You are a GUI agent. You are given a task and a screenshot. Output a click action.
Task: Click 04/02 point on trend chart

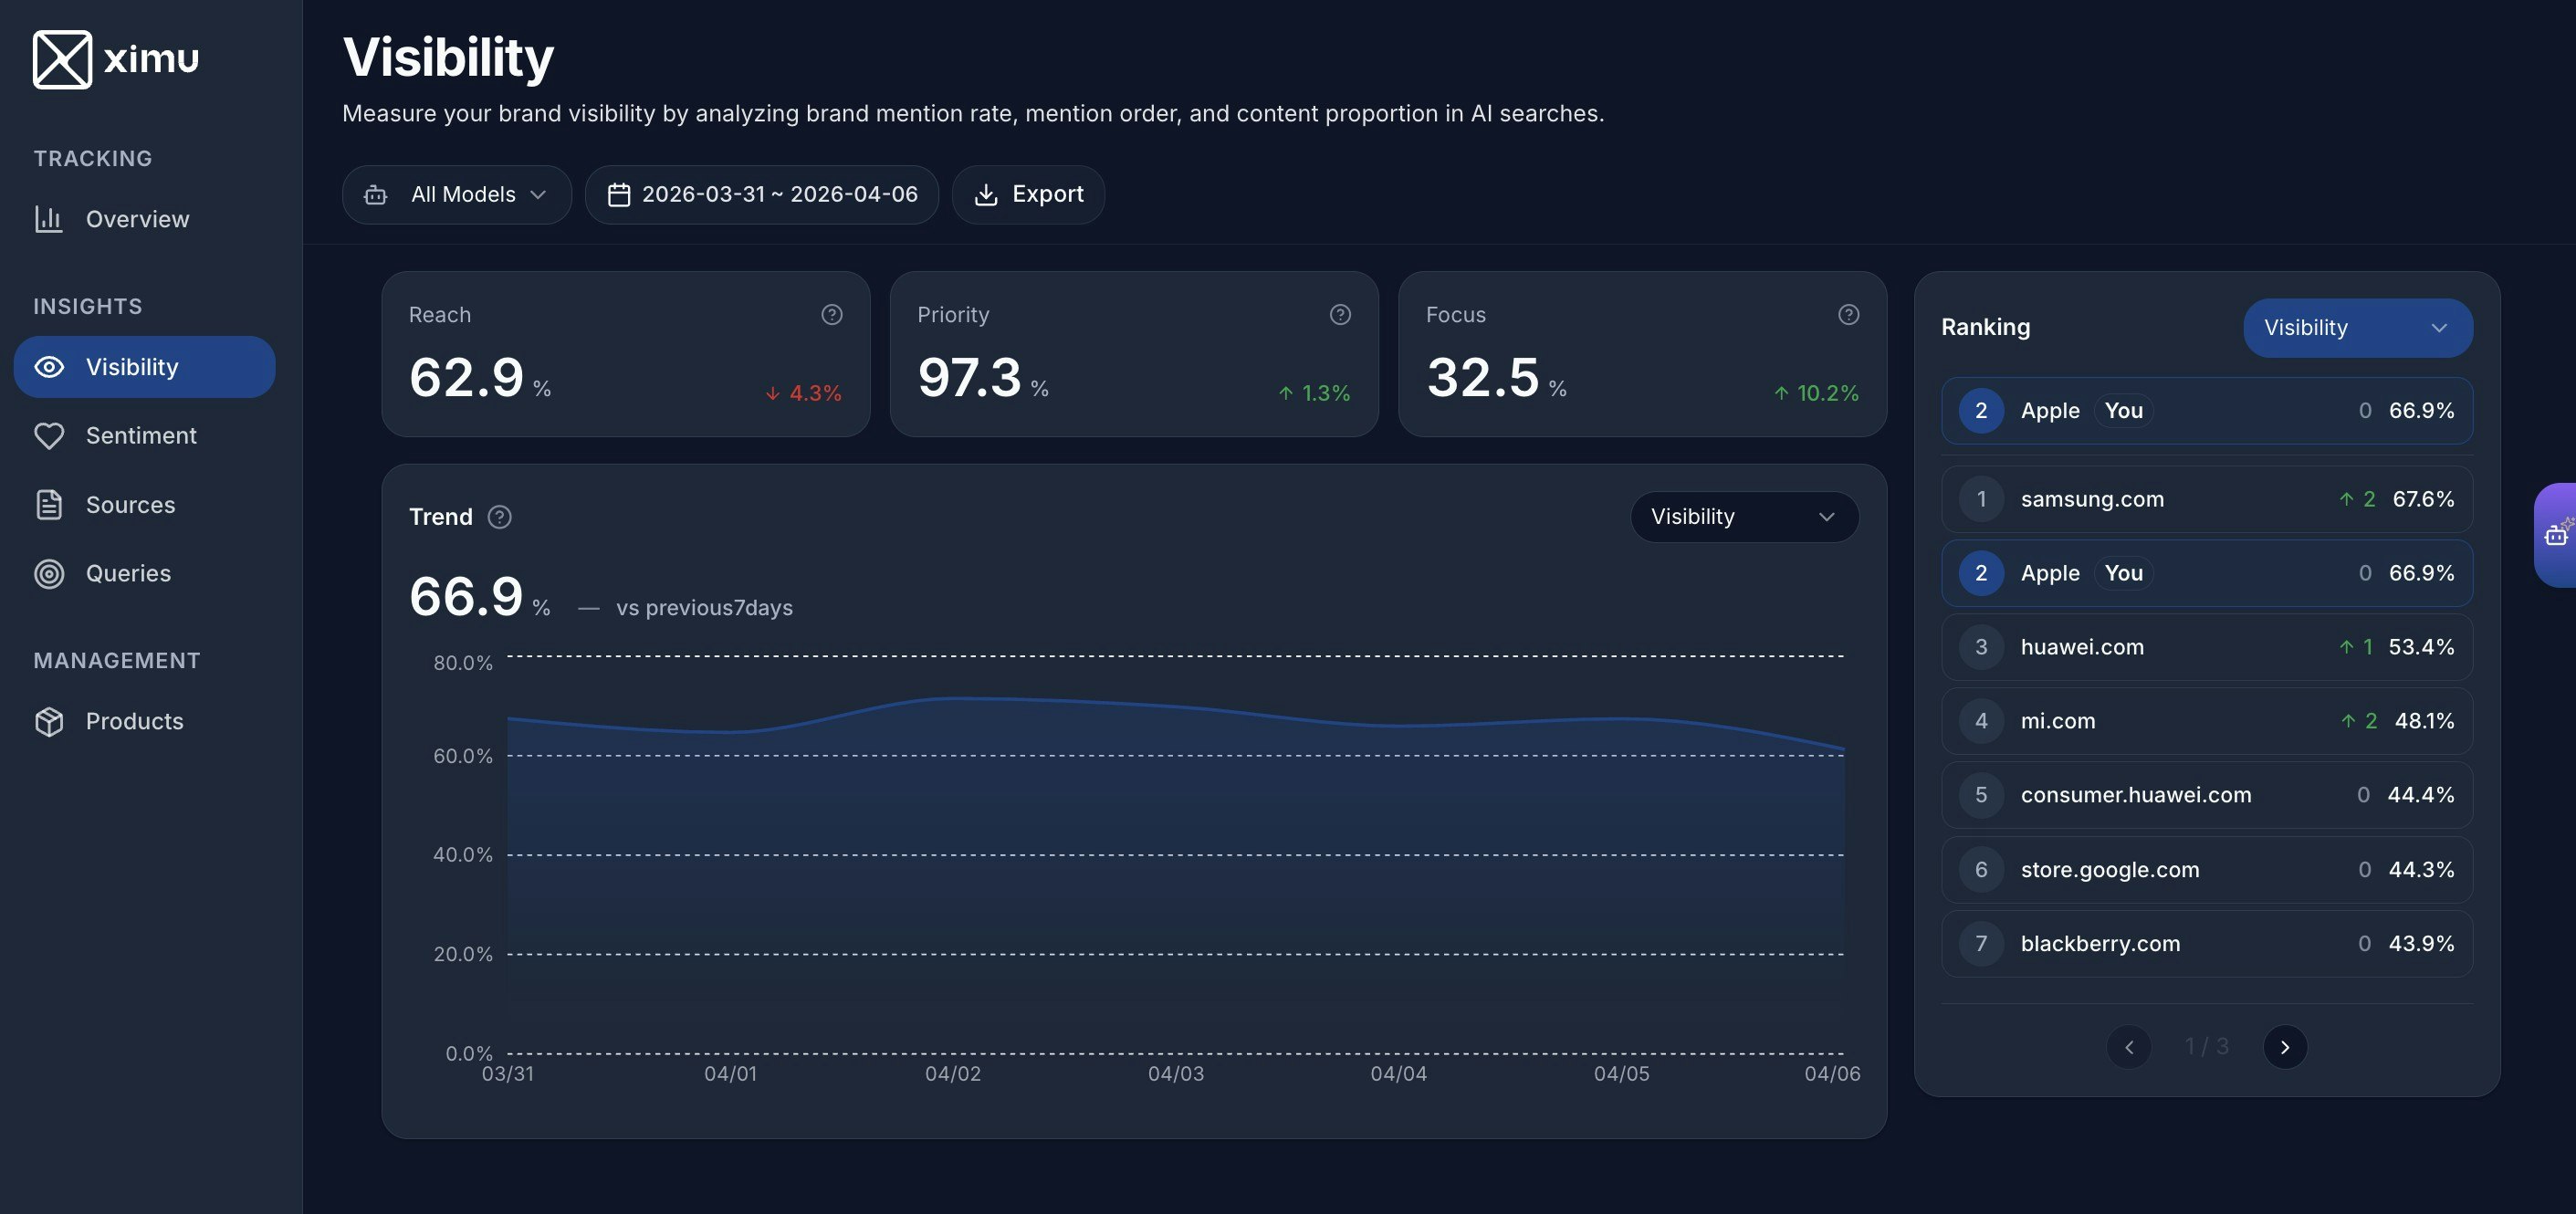953,698
